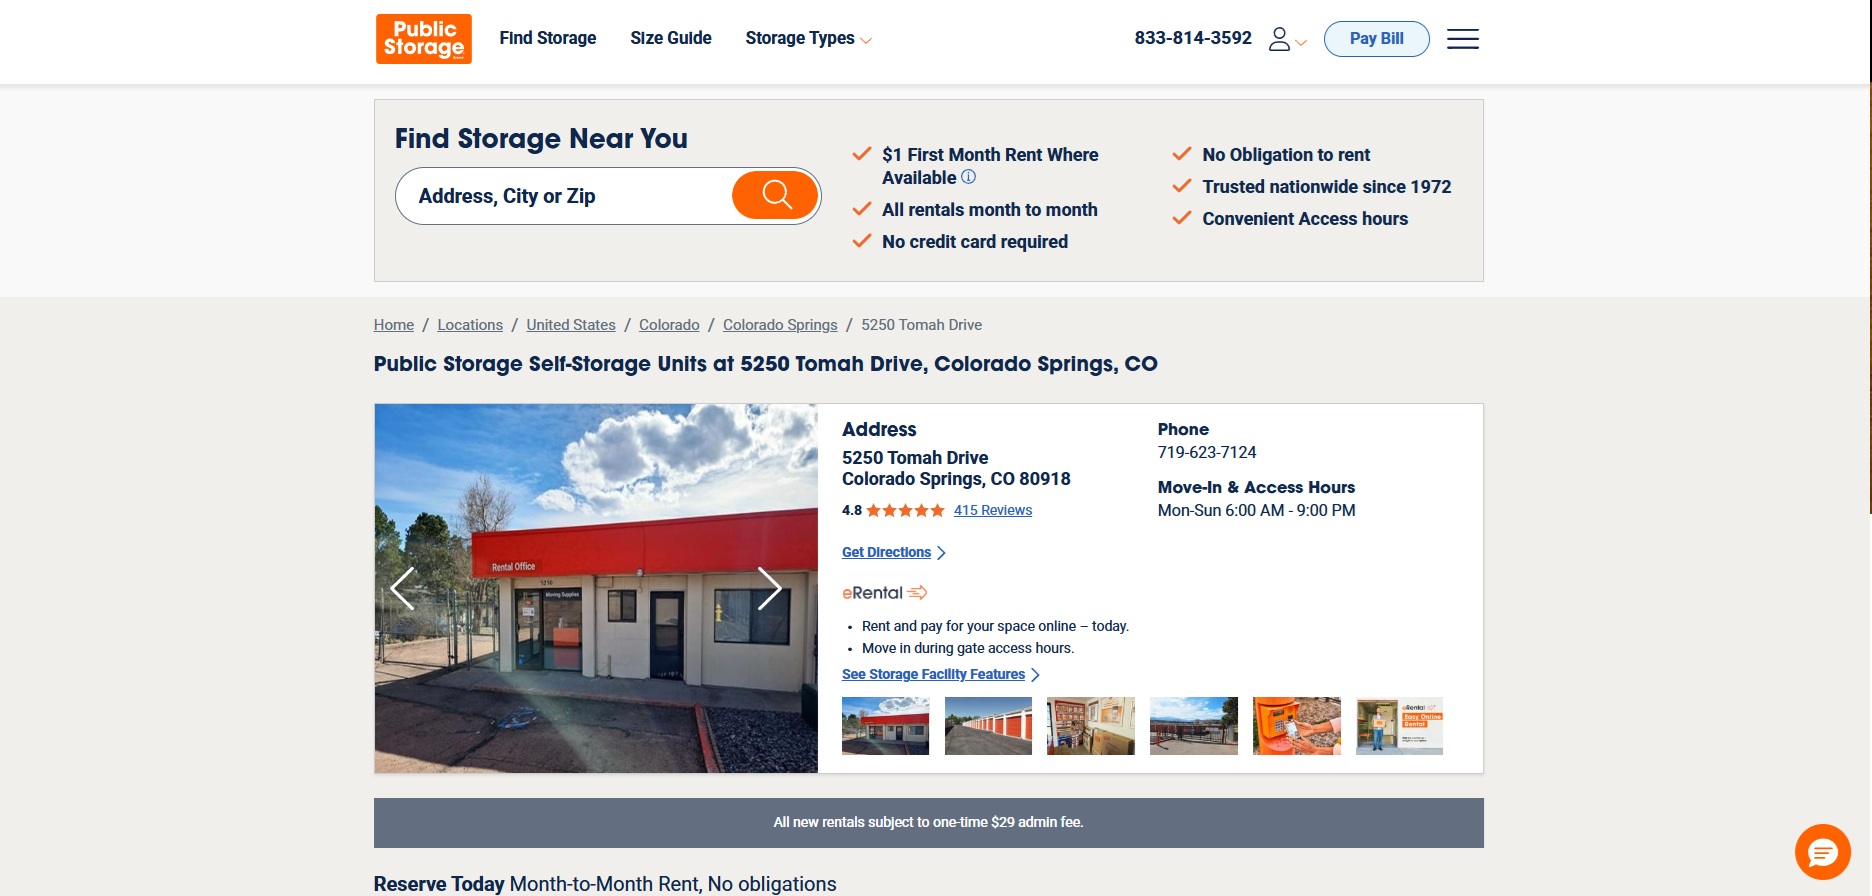The height and width of the screenshot is (896, 1872).
Task: Open the Colorado breadcrumb
Action: (669, 325)
